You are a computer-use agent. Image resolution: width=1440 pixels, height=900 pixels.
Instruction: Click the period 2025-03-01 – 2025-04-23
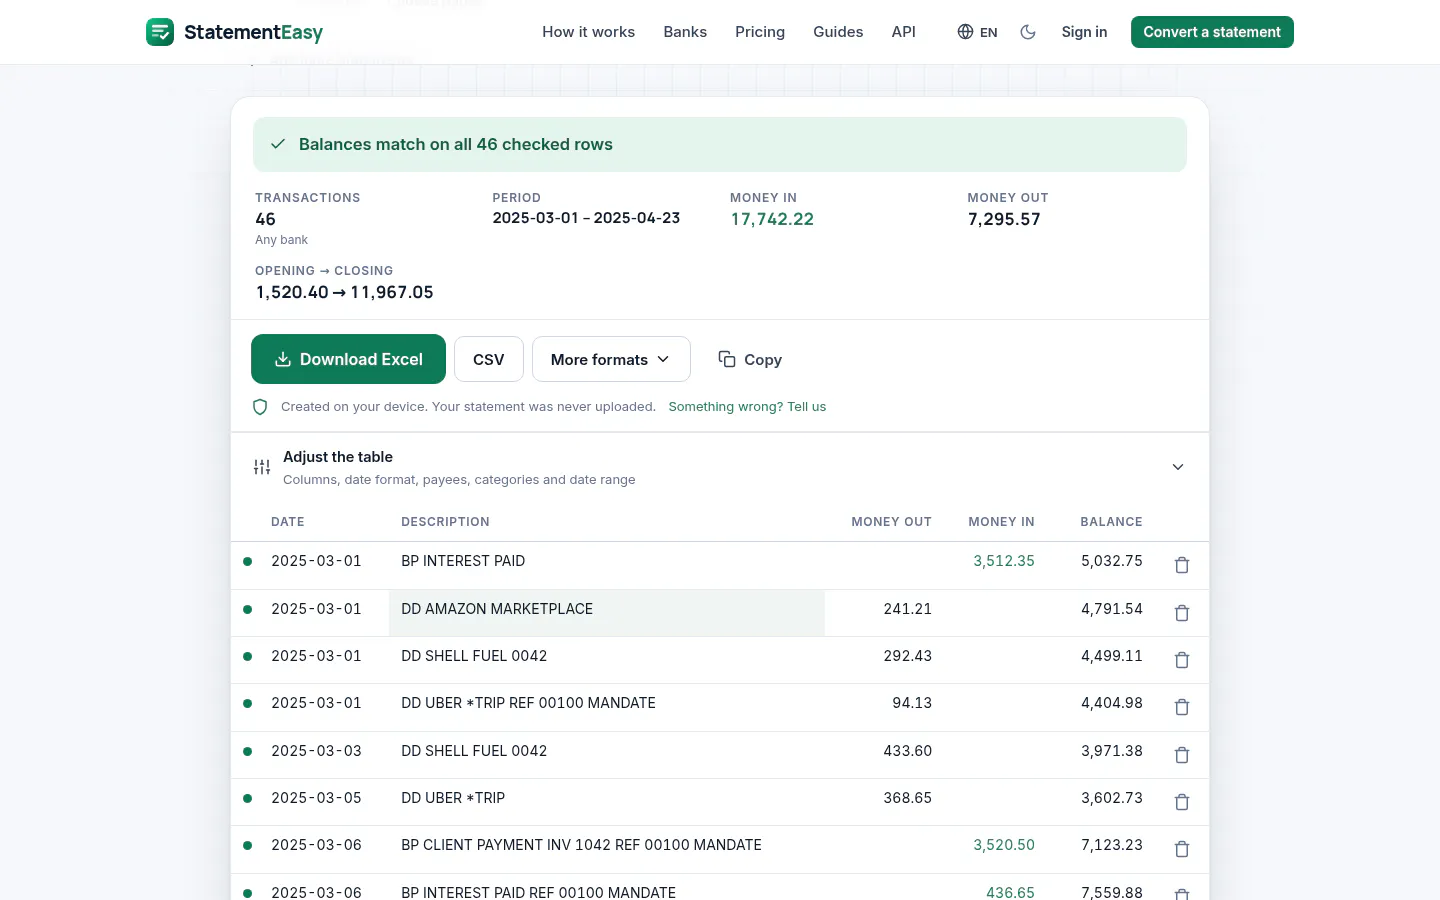pos(586,218)
